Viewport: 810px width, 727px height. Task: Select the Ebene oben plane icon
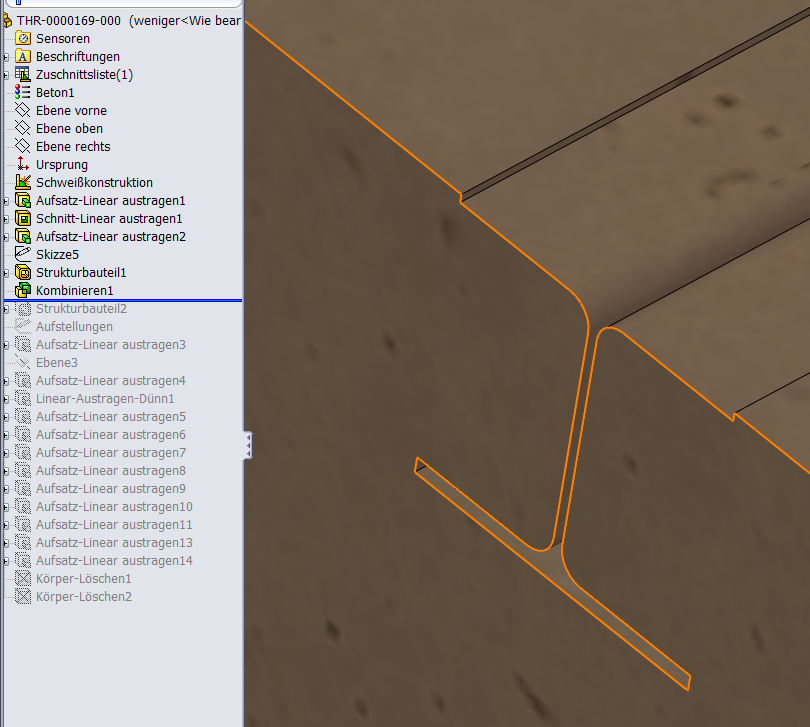(23, 128)
